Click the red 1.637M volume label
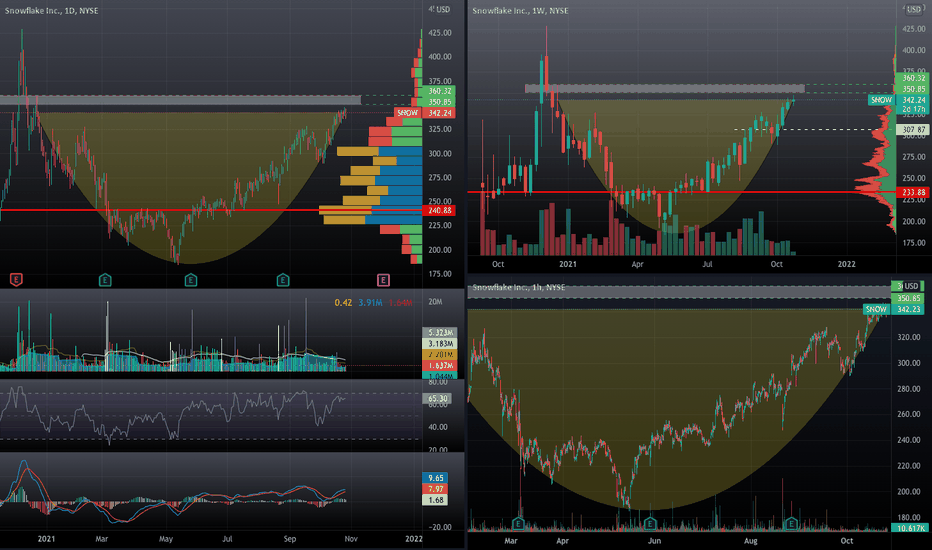This screenshot has width=932, height=550. [x=440, y=366]
